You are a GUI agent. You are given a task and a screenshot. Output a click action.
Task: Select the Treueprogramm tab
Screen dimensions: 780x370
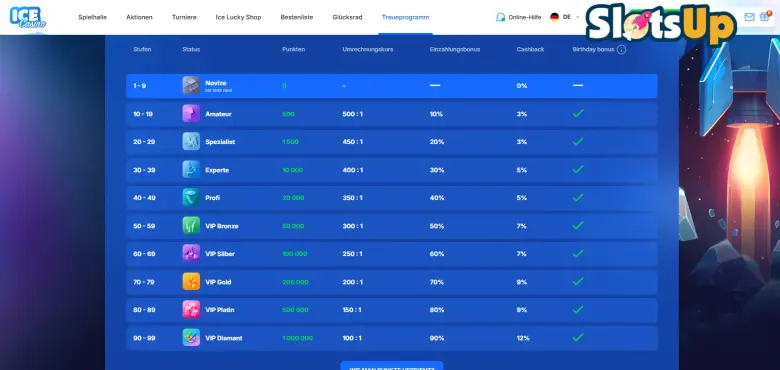[405, 17]
